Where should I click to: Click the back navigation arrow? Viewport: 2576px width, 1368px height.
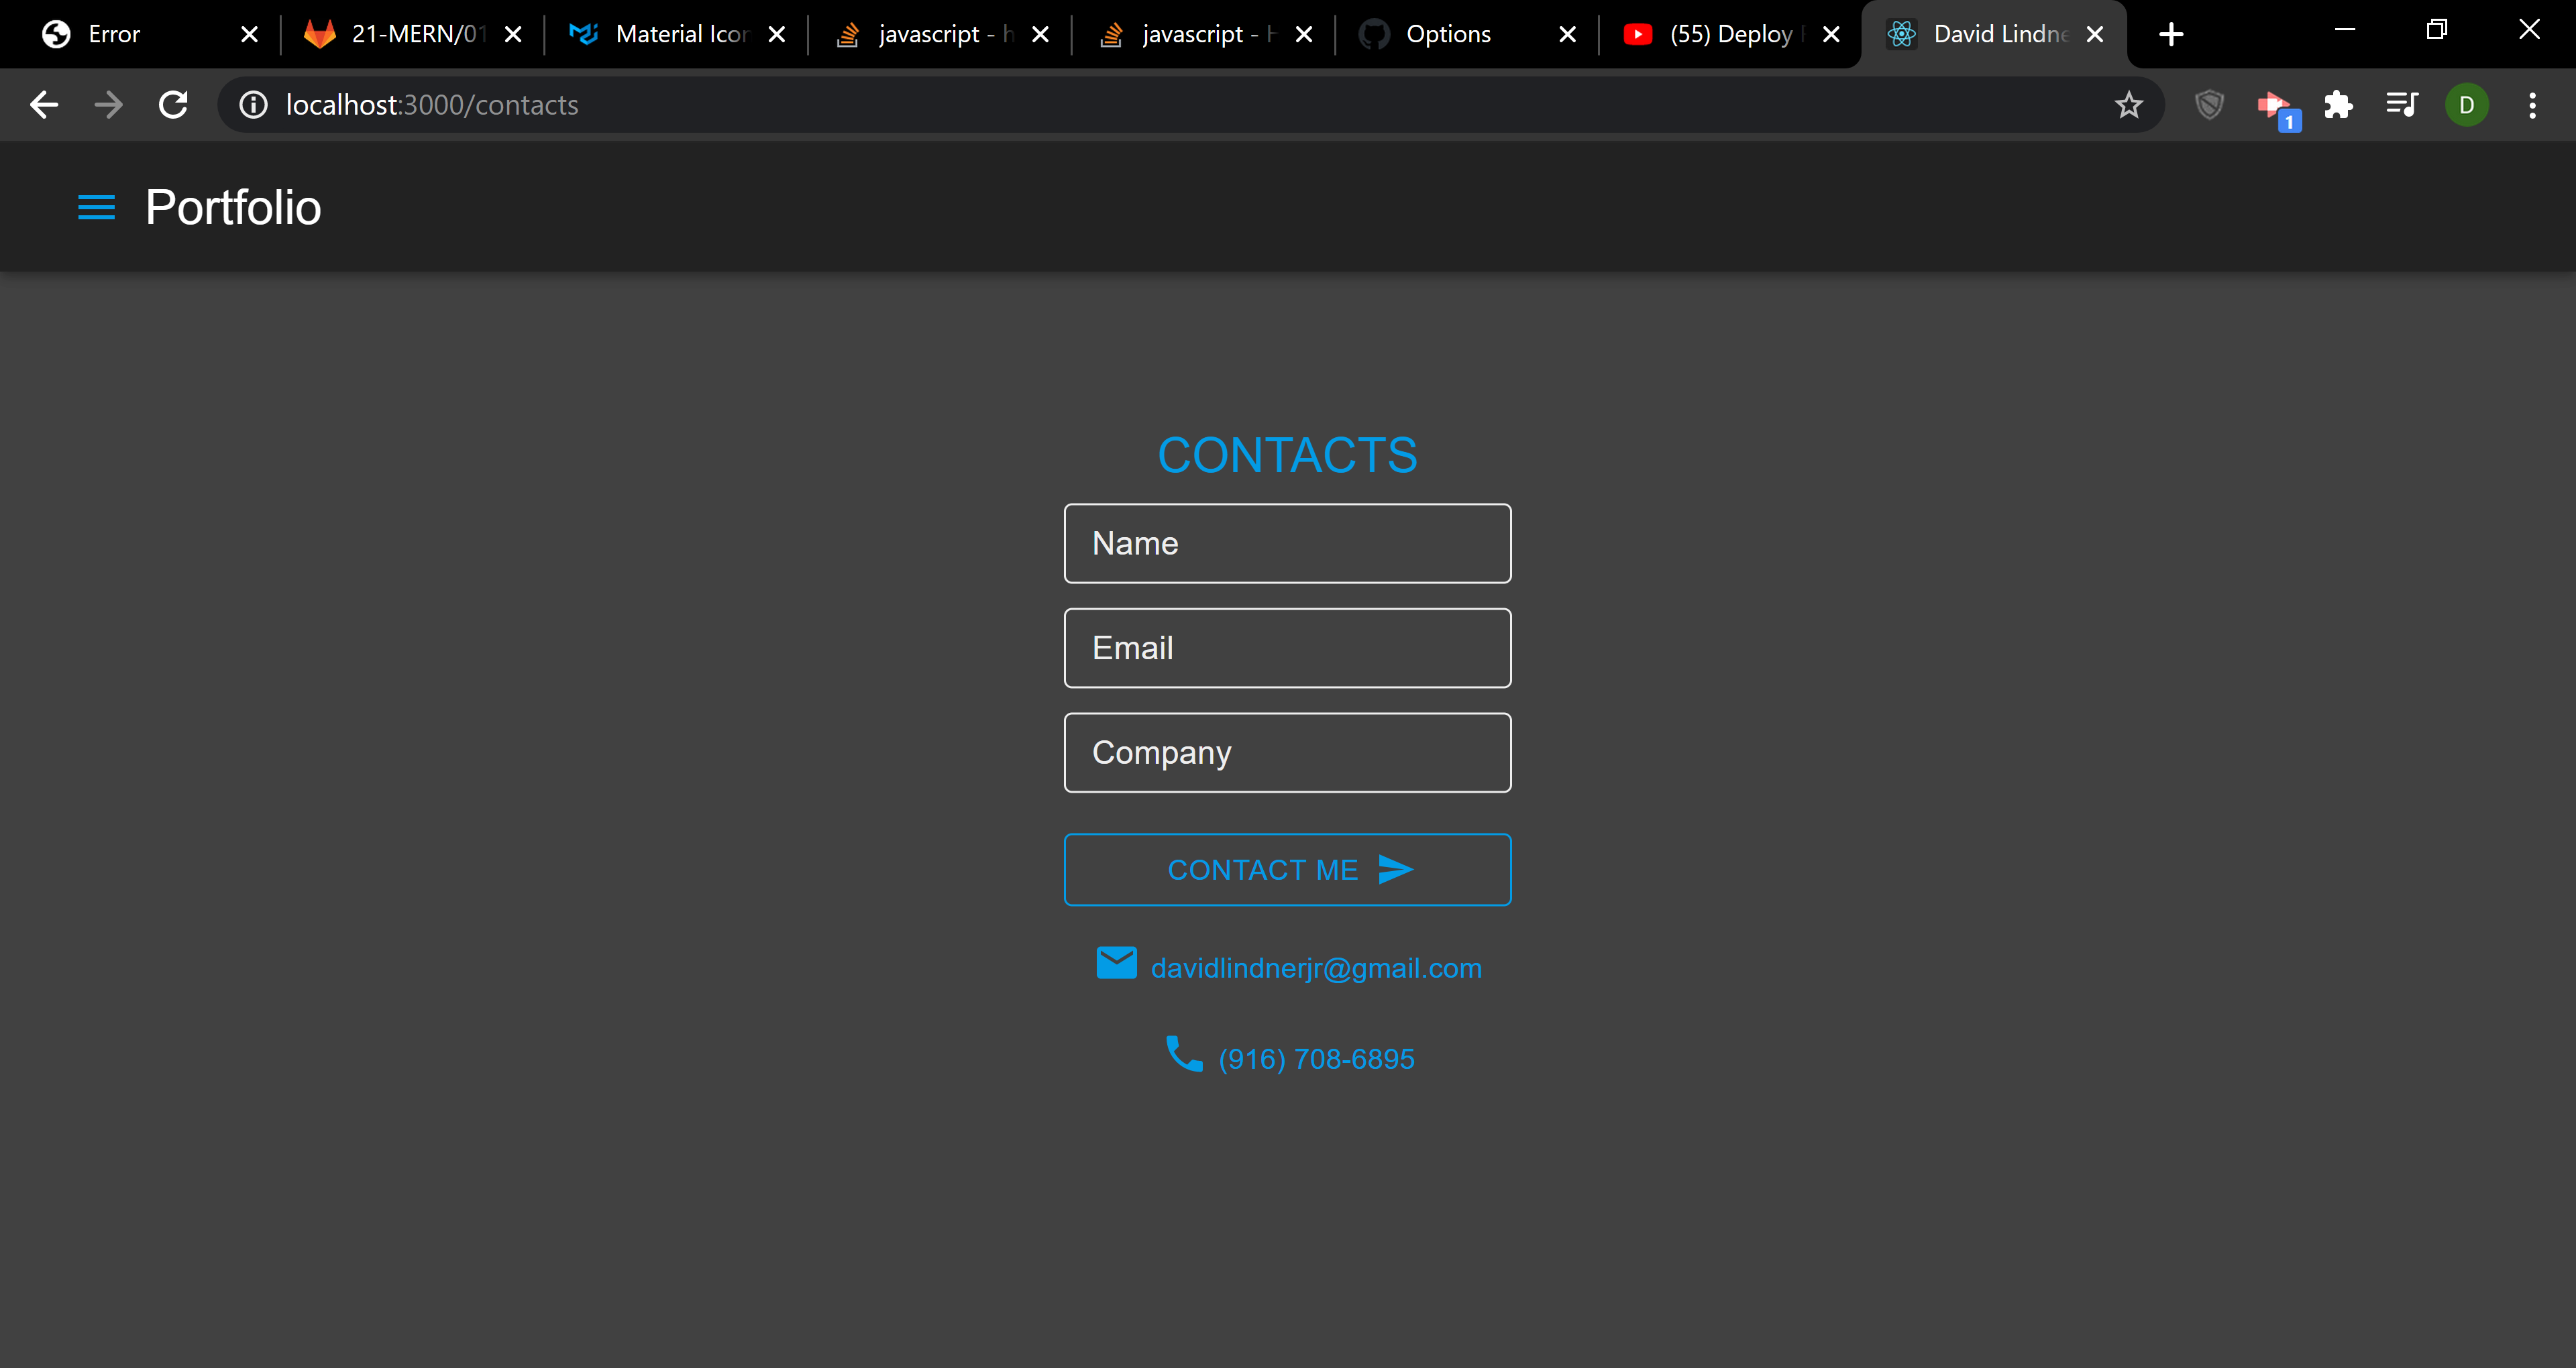click(x=43, y=104)
